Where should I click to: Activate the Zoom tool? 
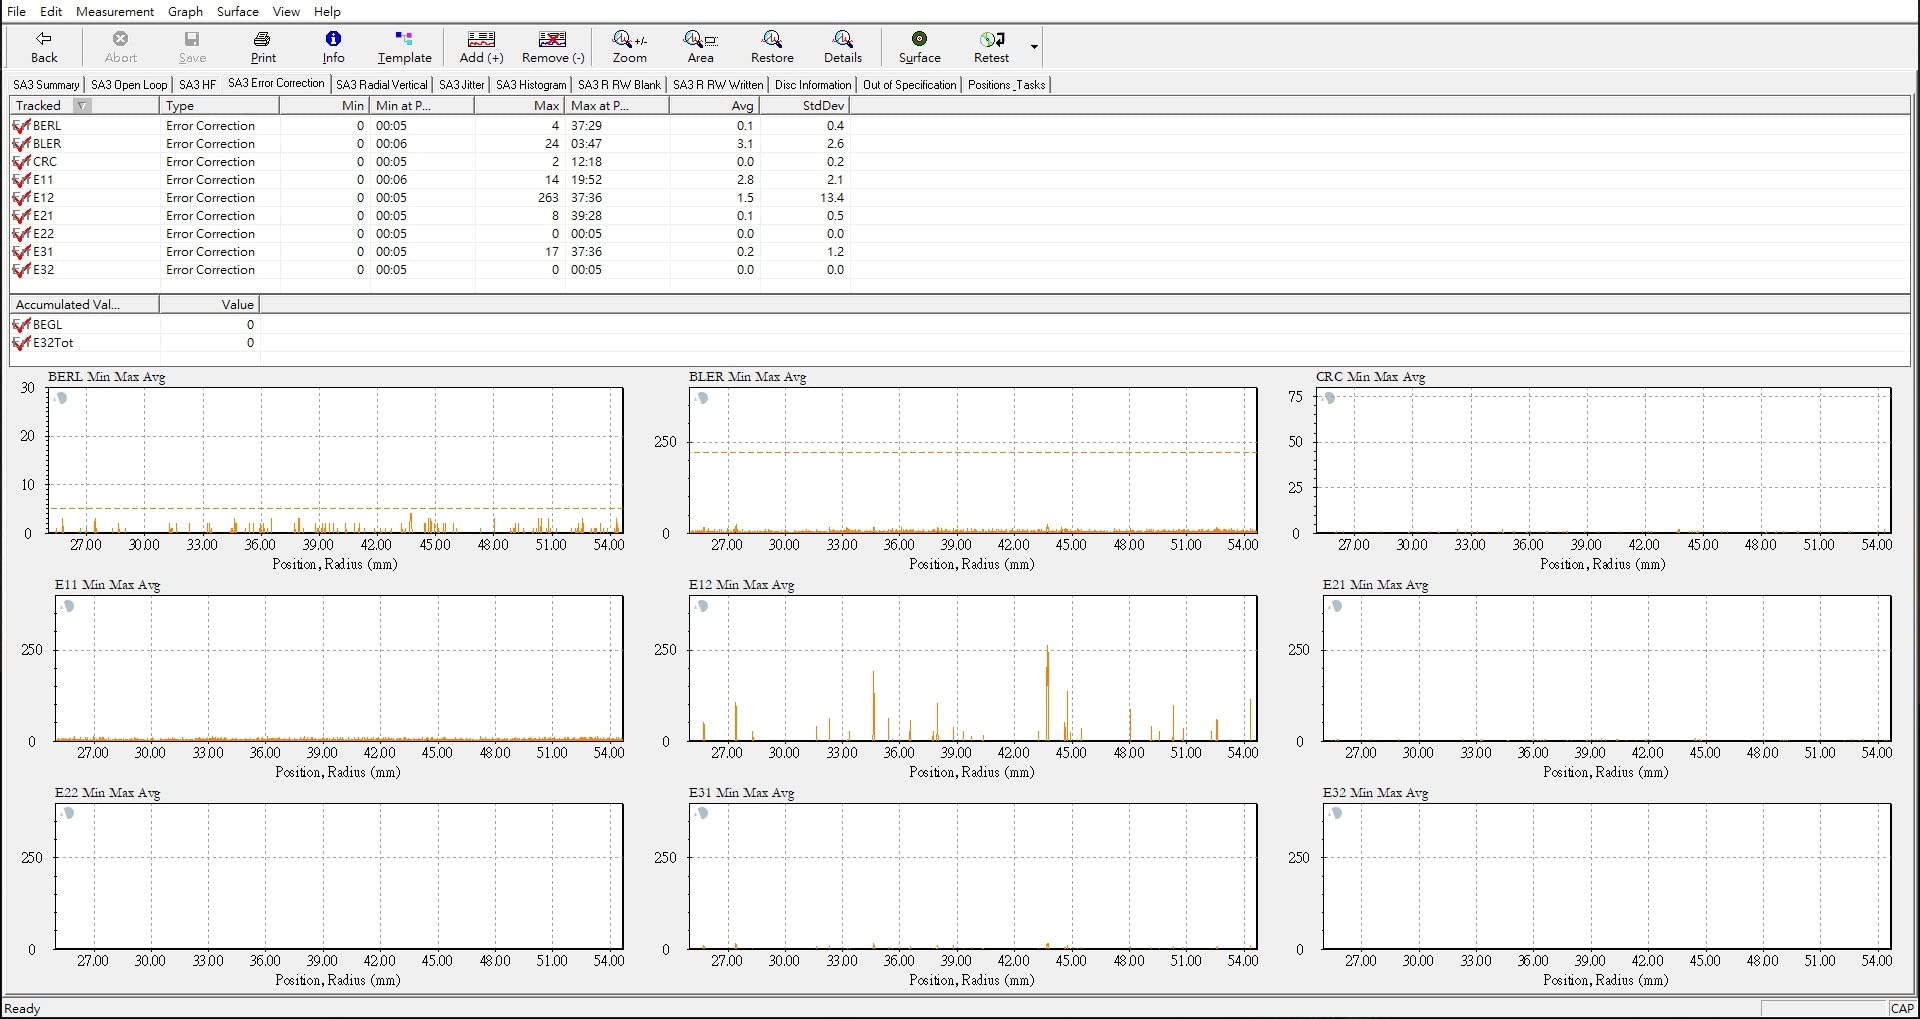coord(629,46)
